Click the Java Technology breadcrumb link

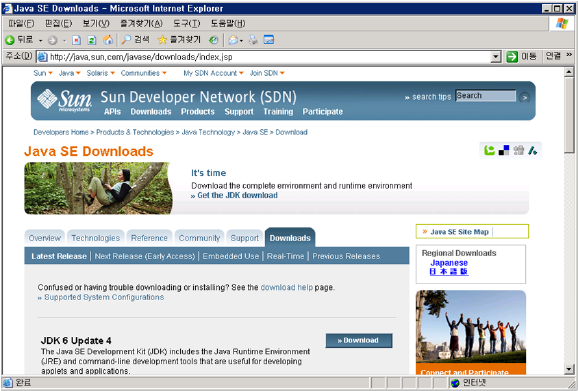[208, 132]
